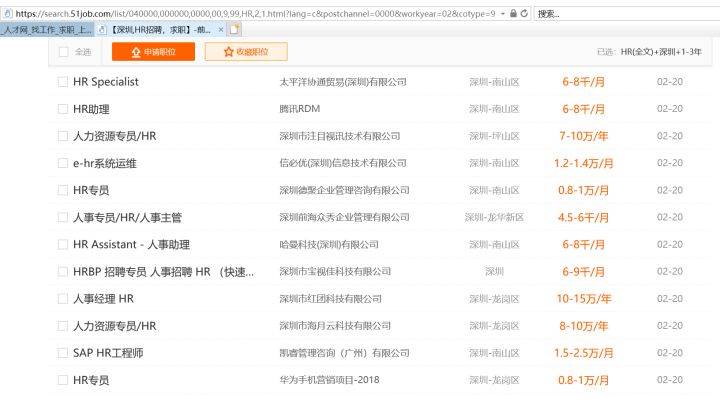Close the 【深圳,HR招聘，求职】 tab
Screen dimensions: 720x399
221,30
